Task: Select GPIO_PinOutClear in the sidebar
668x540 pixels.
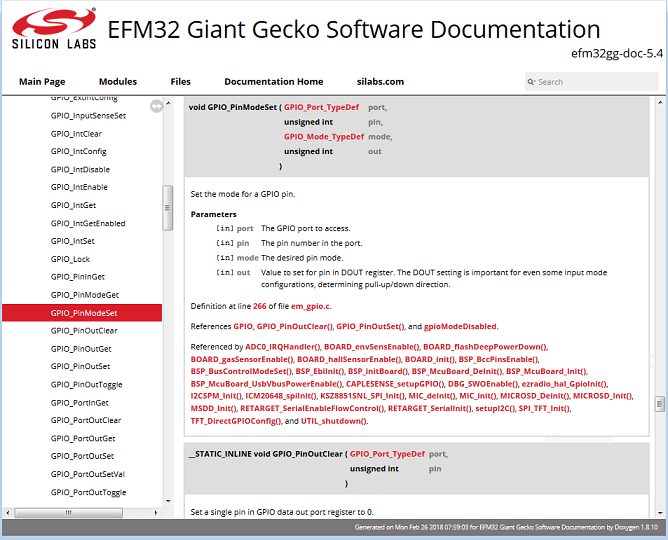Action: click(x=84, y=331)
